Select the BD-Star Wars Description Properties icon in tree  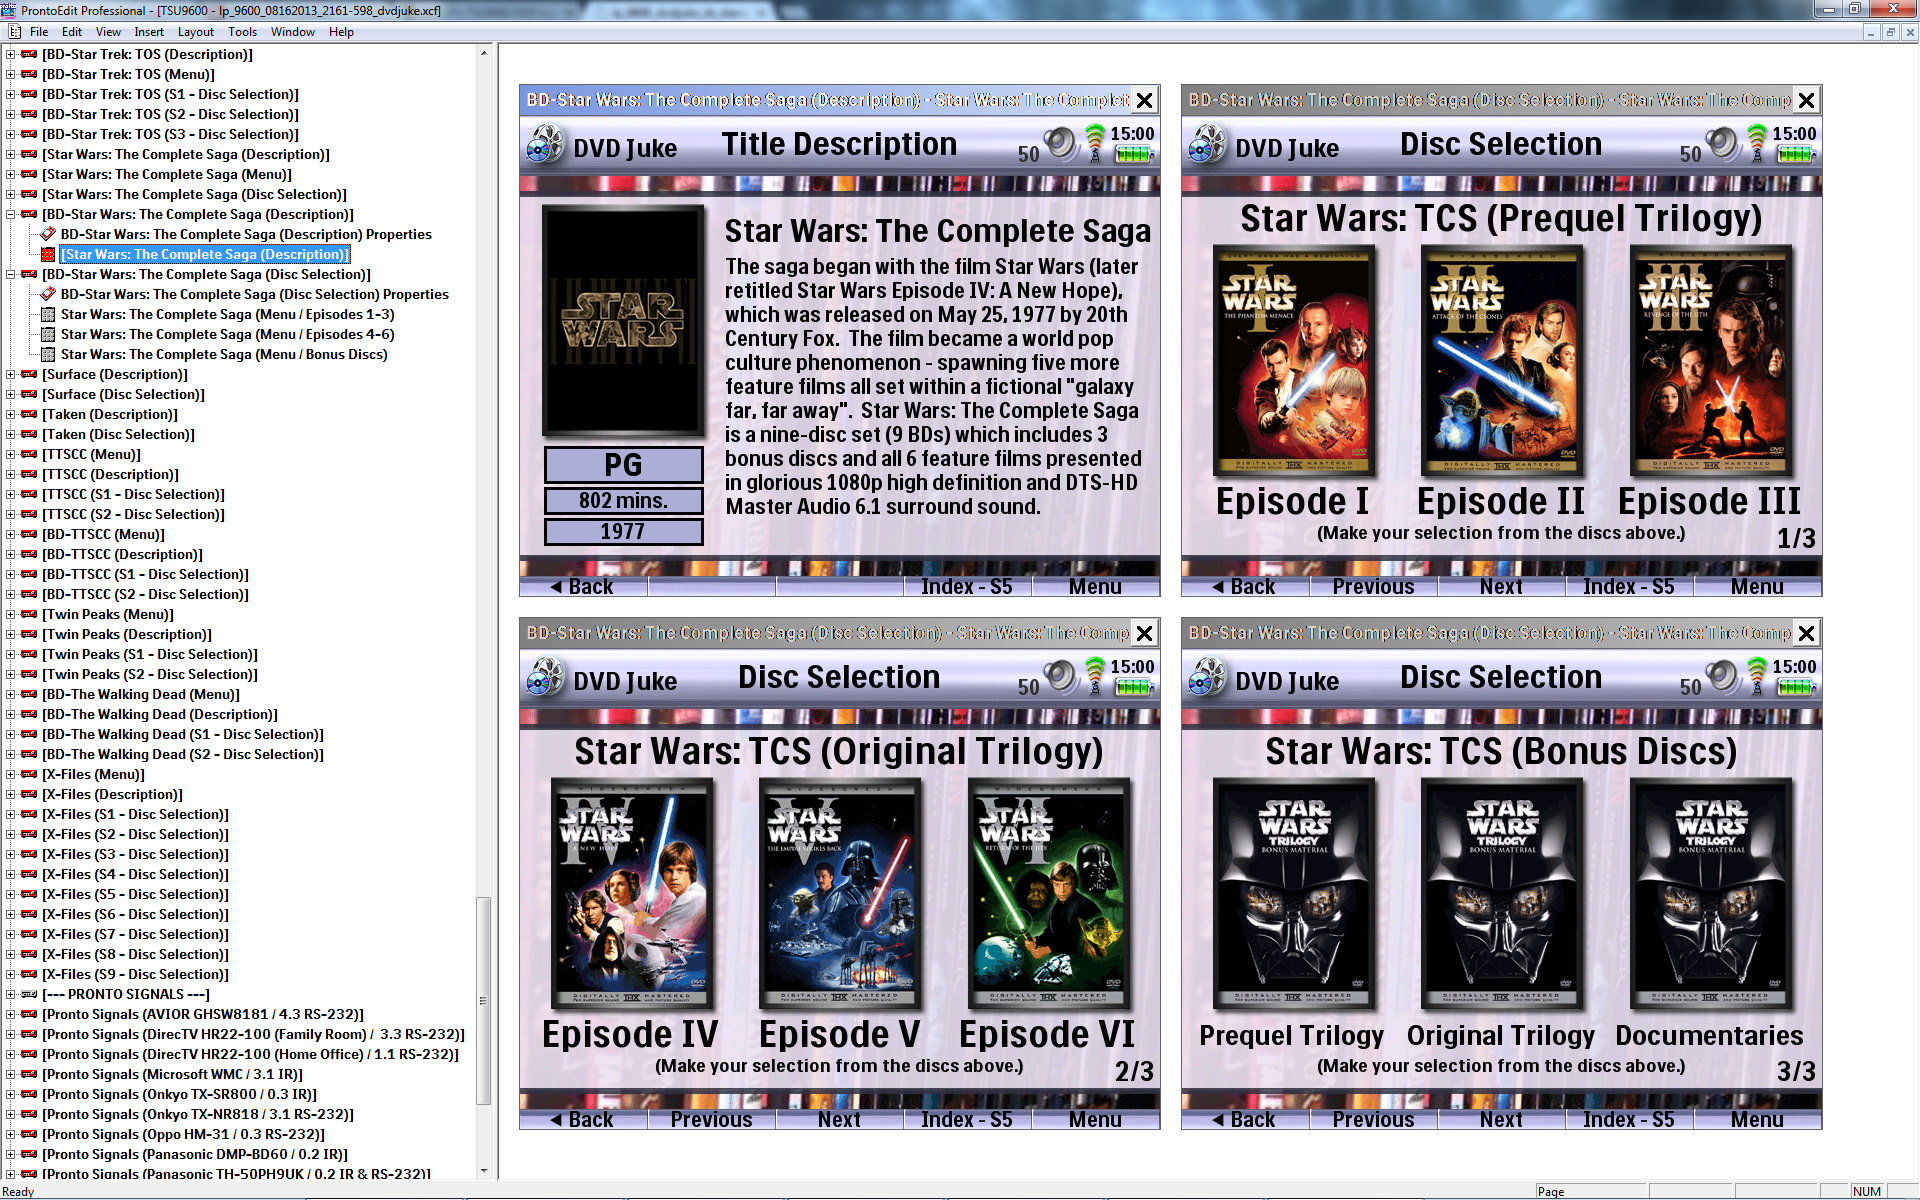click(47, 234)
